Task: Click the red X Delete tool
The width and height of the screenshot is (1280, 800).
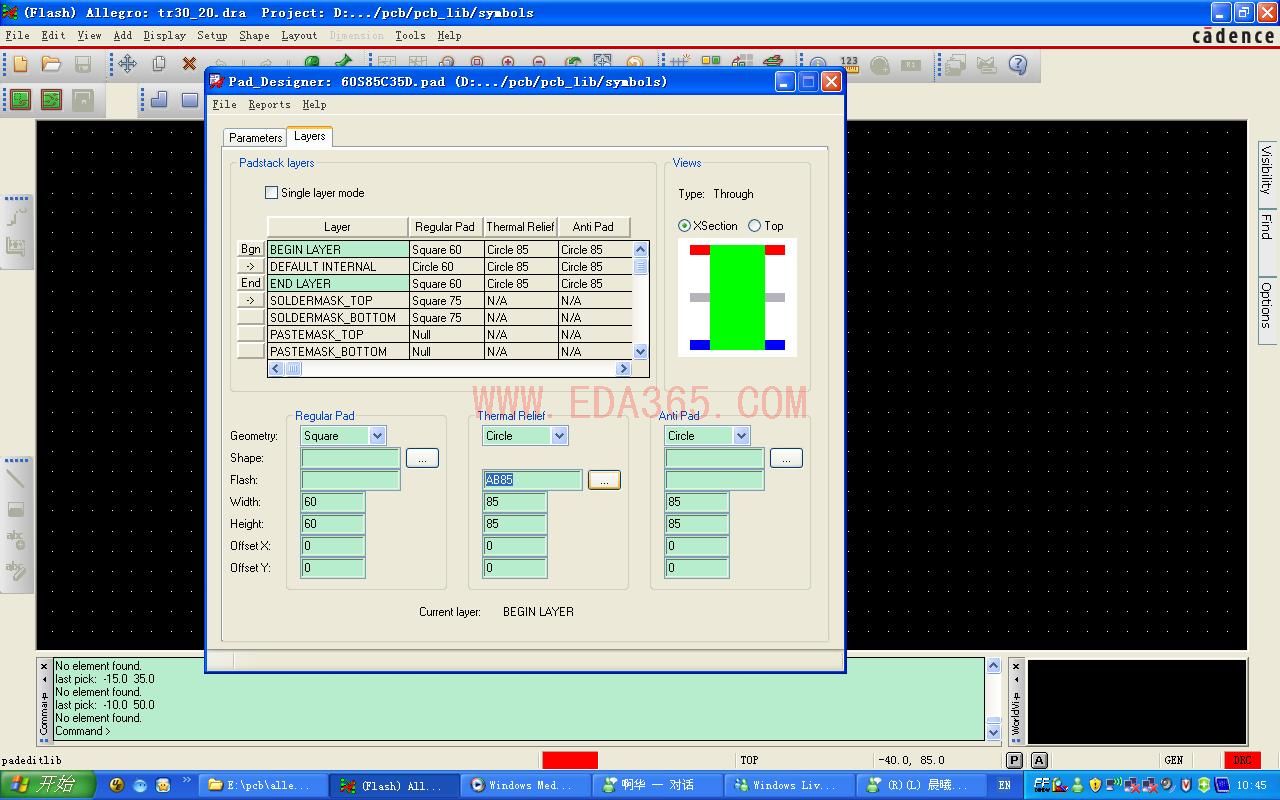Action: (189, 64)
